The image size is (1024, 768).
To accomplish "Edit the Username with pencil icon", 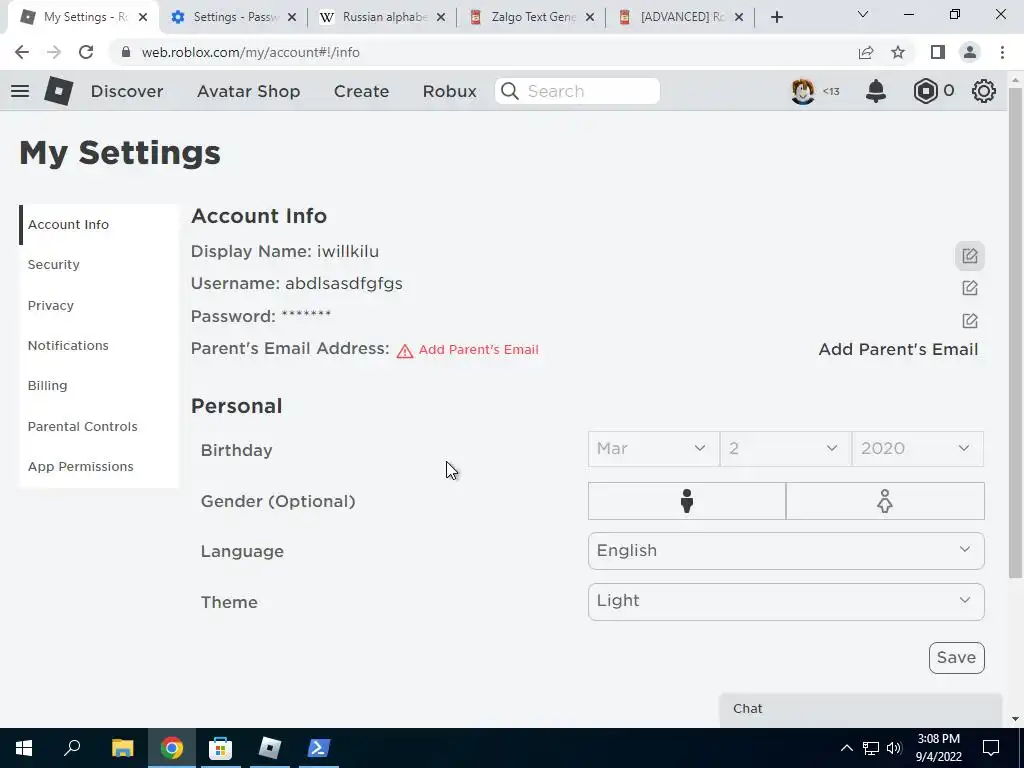I will point(970,288).
